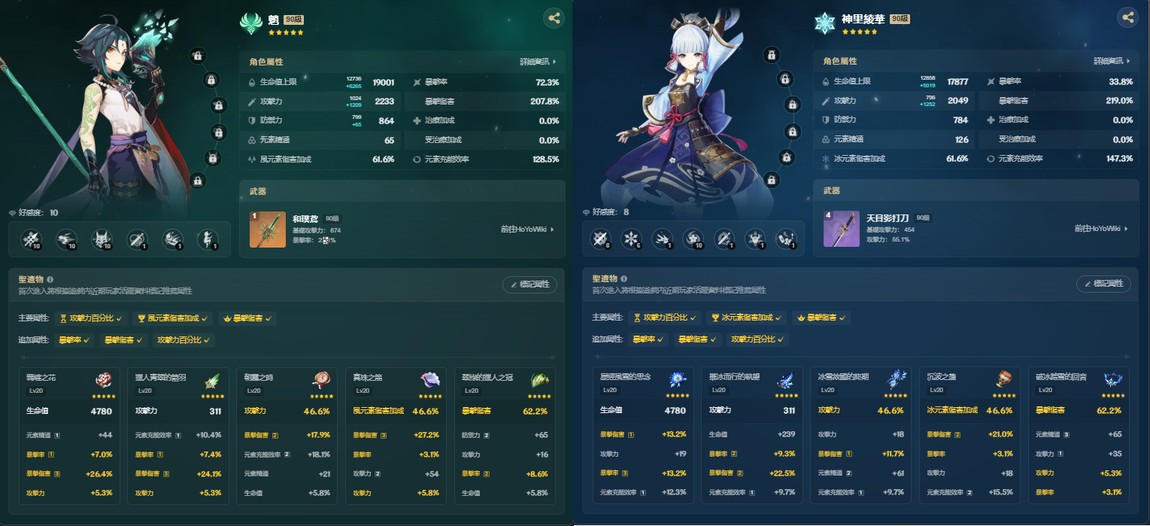Toggle the 風元素傷害加成 main attribute tag
The image size is (1150, 526).
pyautogui.click(x=173, y=318)
